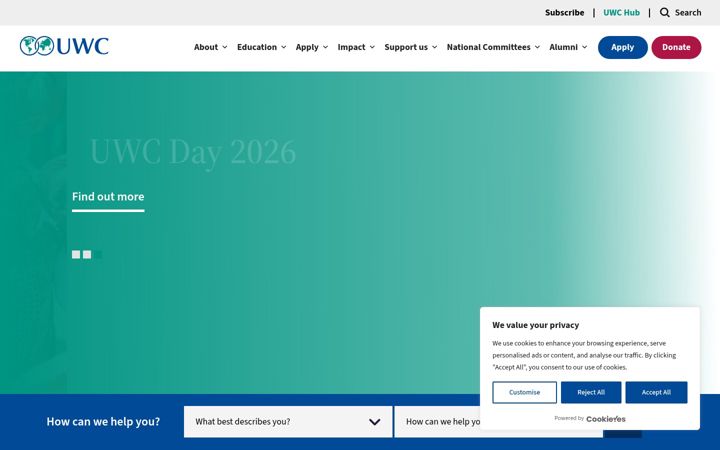This screenshot has width=720, height=450.
Task: Open the Impact menu
Action: click(x=351, y=47)
